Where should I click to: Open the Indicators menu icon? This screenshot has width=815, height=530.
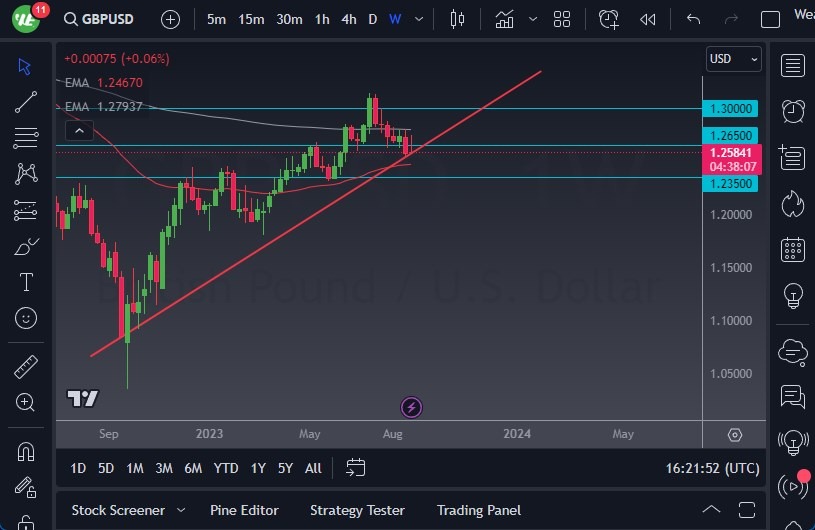(504, 19)
